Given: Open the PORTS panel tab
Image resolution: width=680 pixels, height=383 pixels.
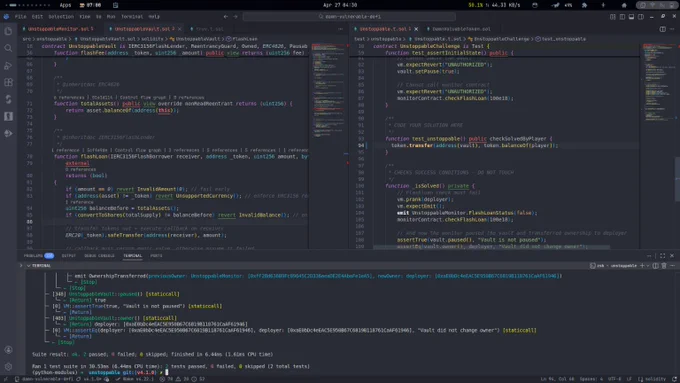Looking at the screenshot, I should tap(156, 255).
